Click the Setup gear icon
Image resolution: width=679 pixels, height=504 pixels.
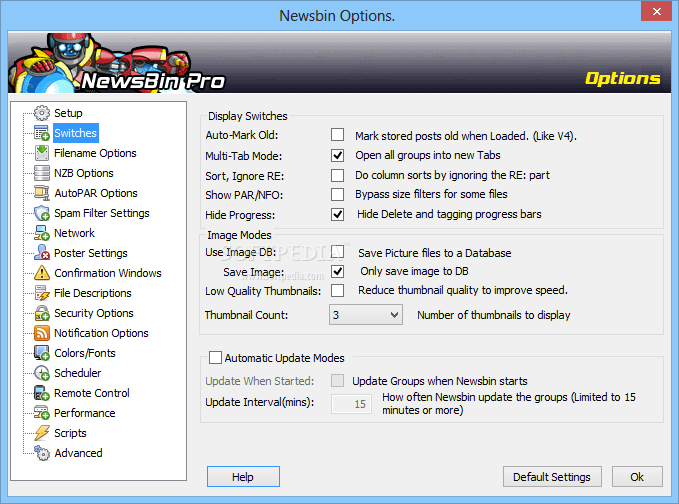coord(42,113)
